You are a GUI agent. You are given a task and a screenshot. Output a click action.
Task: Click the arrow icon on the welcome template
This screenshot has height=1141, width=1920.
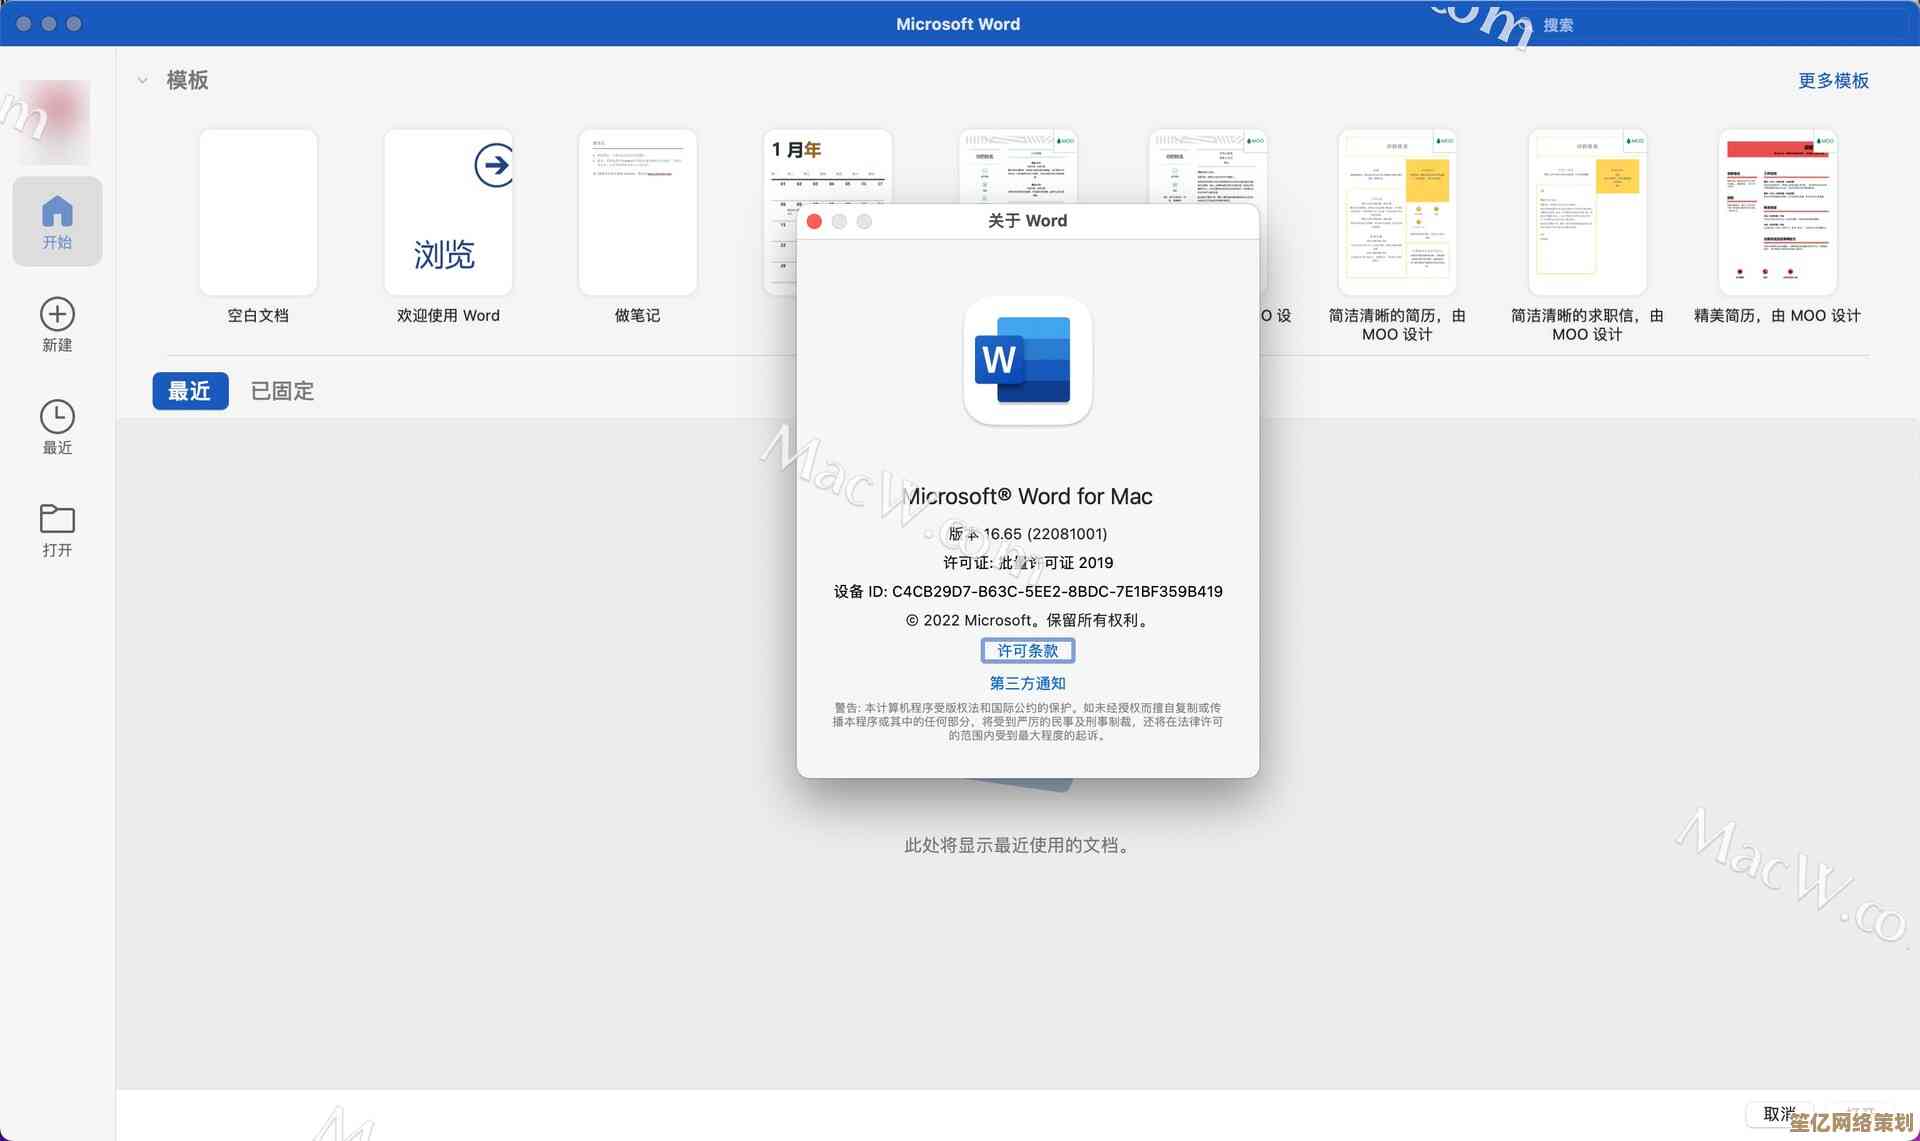pos(494,165)
